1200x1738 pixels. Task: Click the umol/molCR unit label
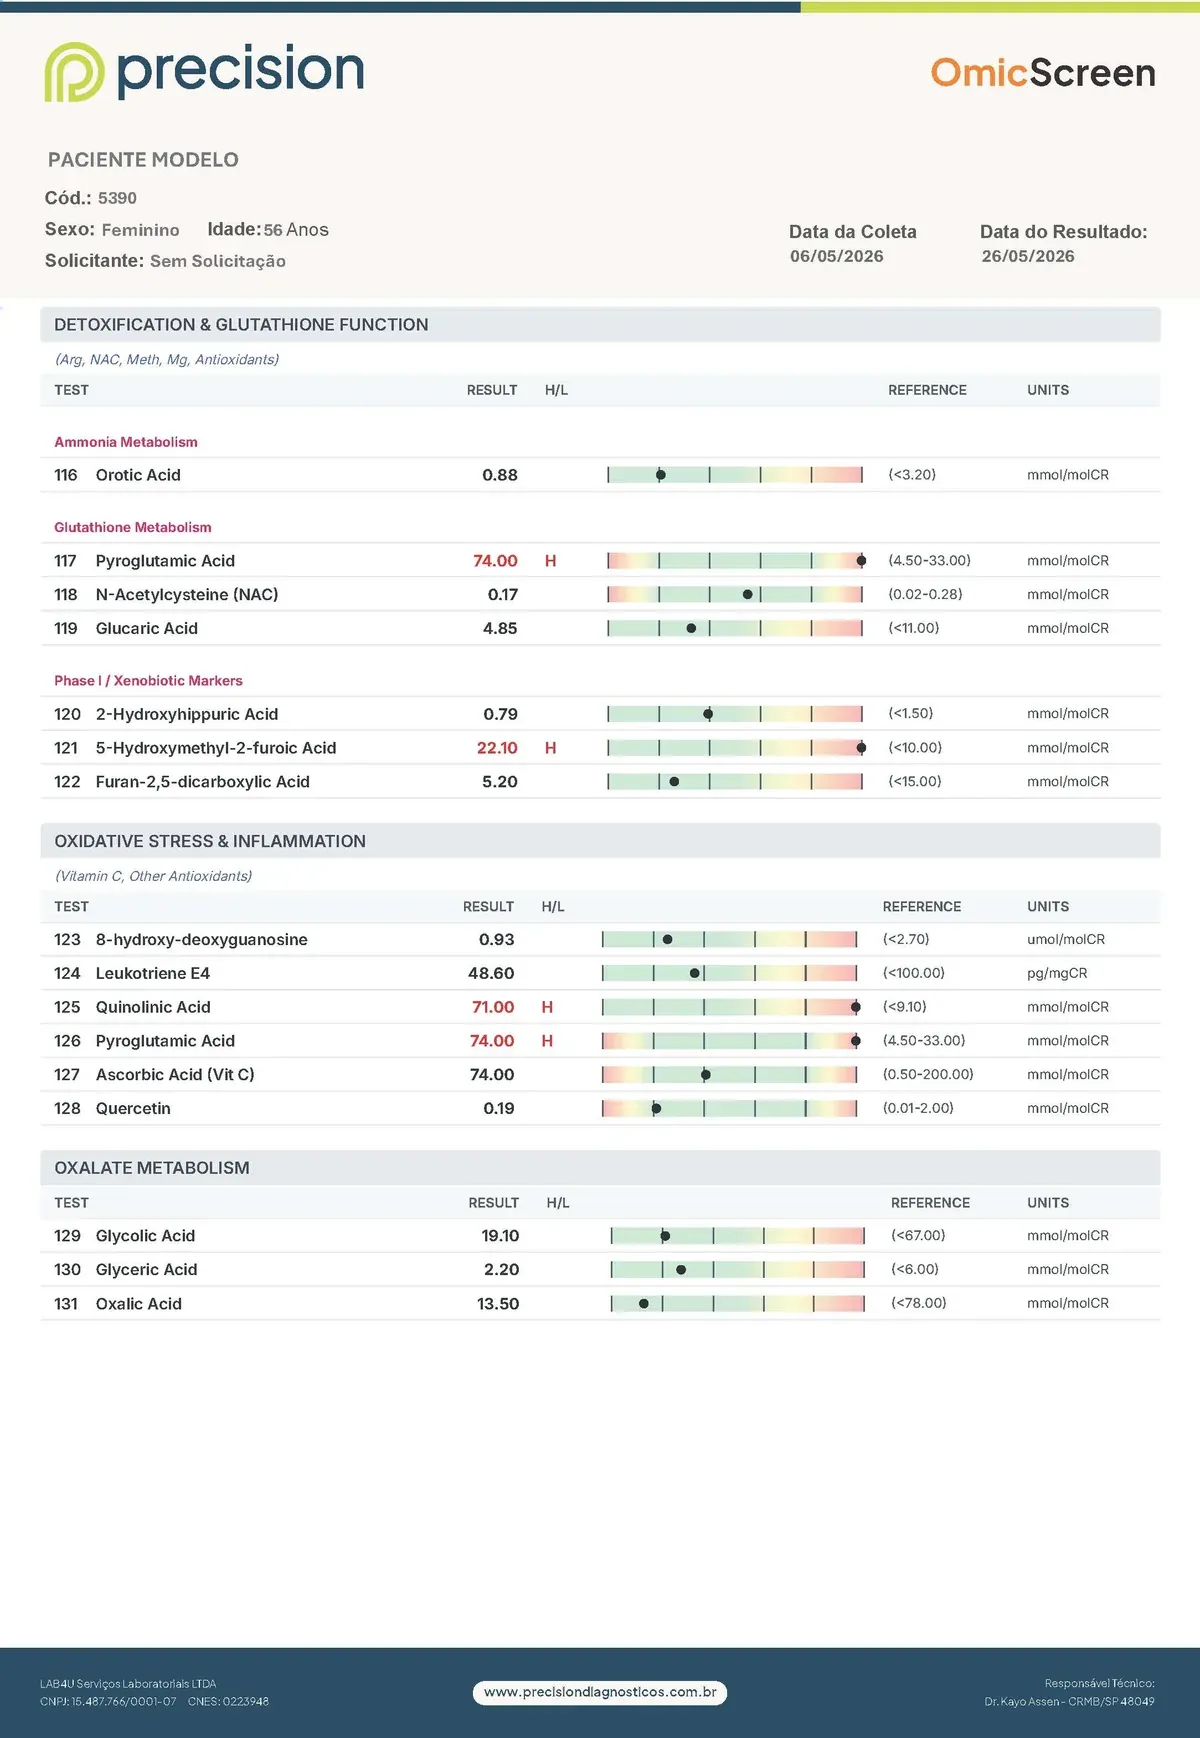(x=1066, y=940)
